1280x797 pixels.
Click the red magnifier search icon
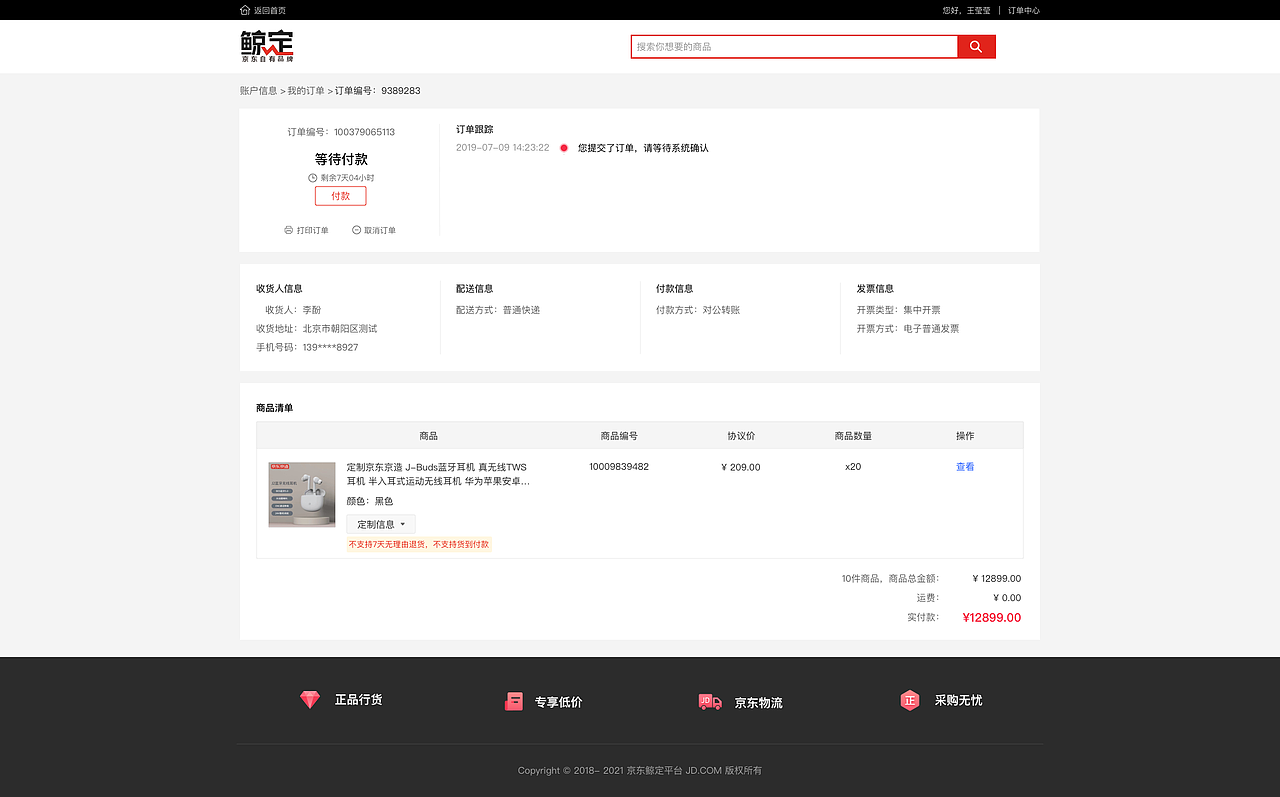pyautogui.click(x=975, y=46)
